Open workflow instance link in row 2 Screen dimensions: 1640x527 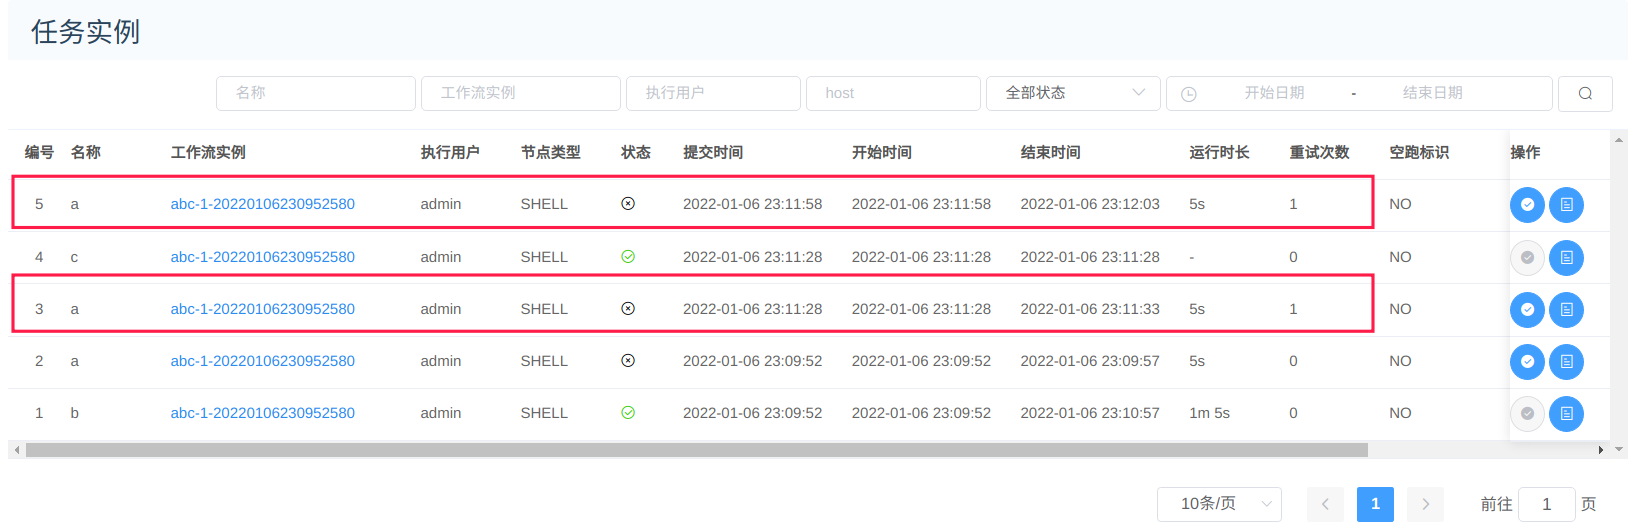pyautogui.click(x=262, y=361)
